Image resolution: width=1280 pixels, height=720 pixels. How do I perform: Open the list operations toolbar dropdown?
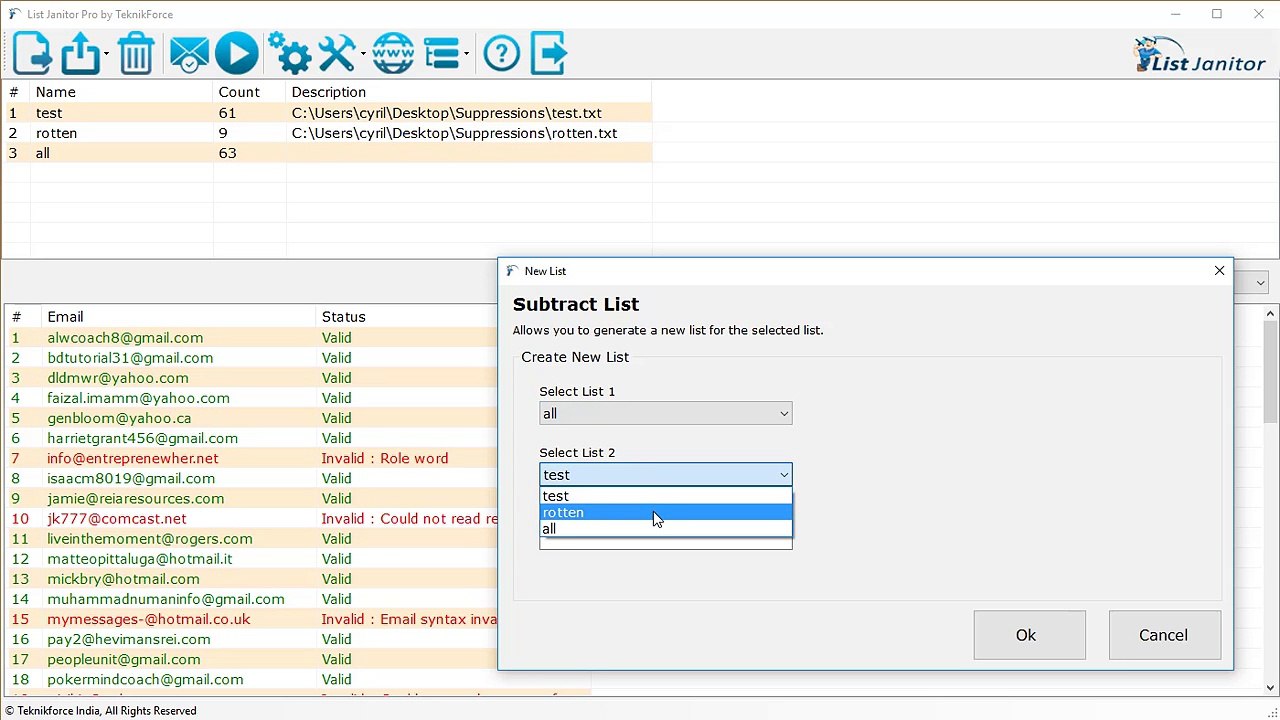tap(446, 54)
